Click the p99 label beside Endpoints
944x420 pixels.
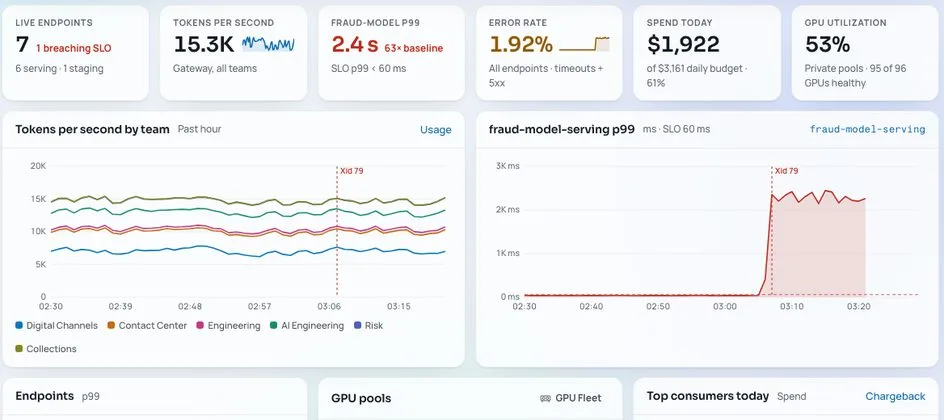91,397
